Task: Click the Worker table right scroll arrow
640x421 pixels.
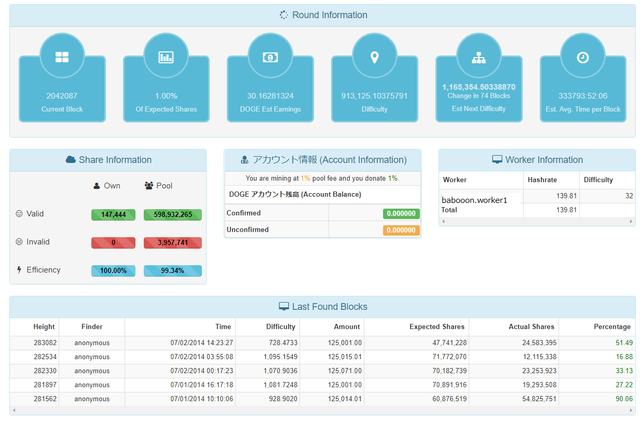Action: click(631, 221)
